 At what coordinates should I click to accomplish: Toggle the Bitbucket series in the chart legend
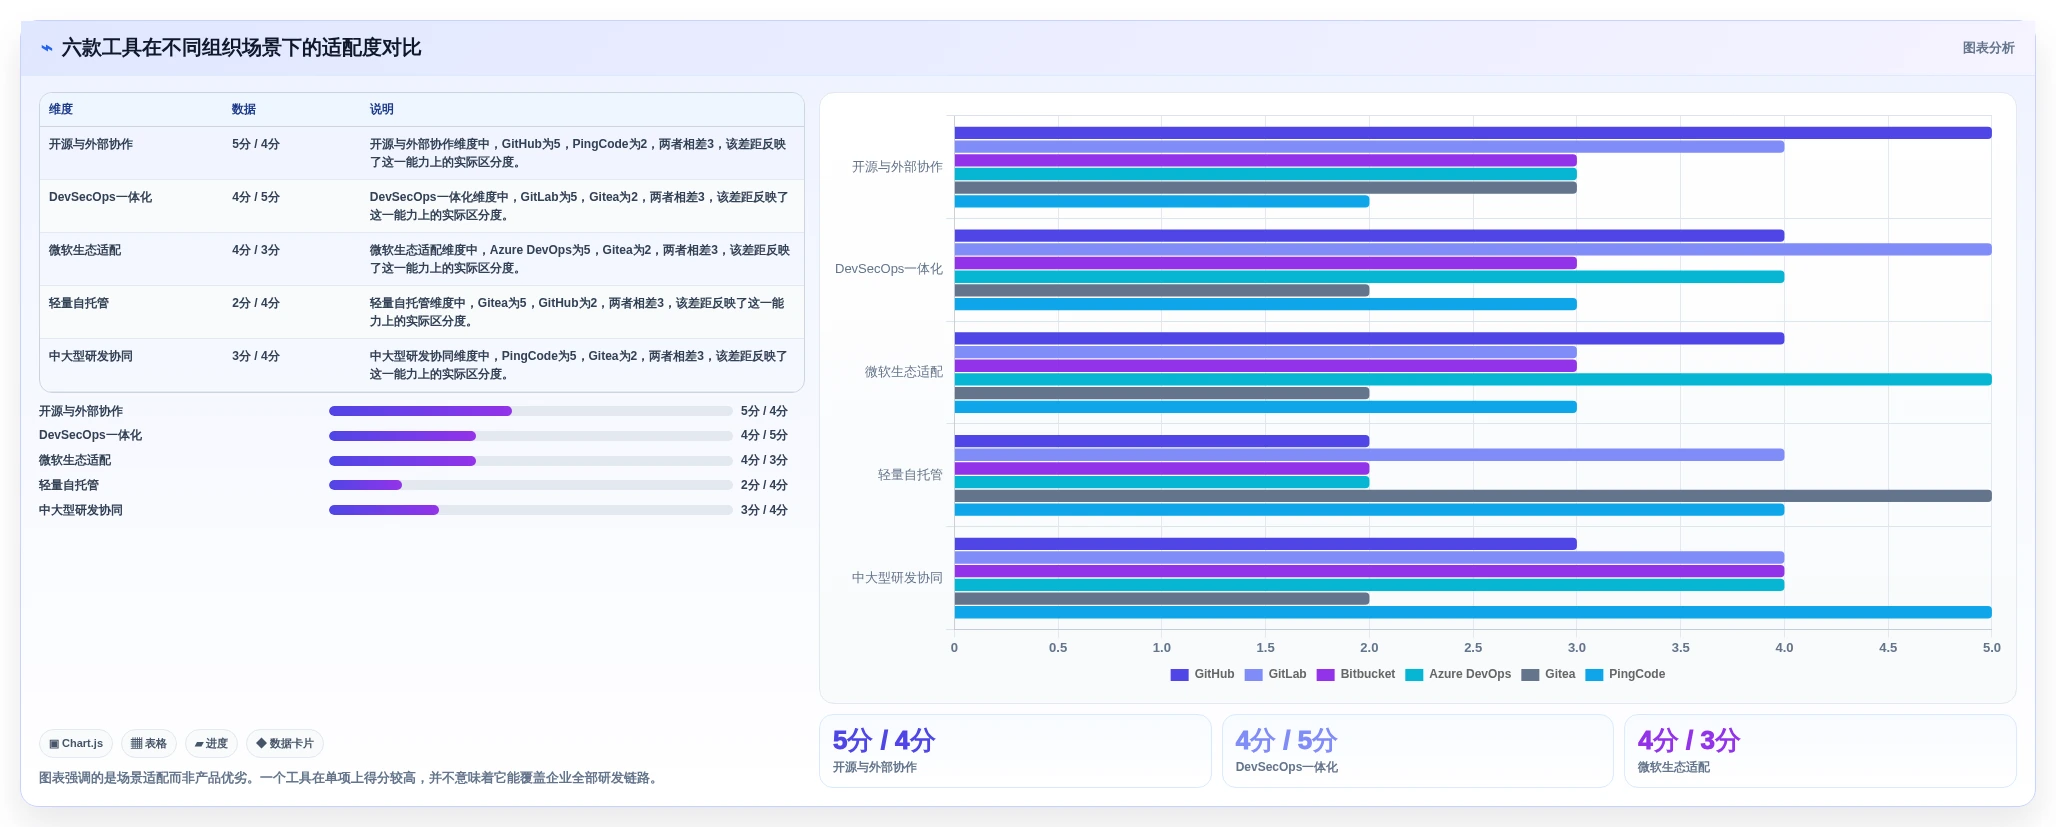tap(1355, 674)
